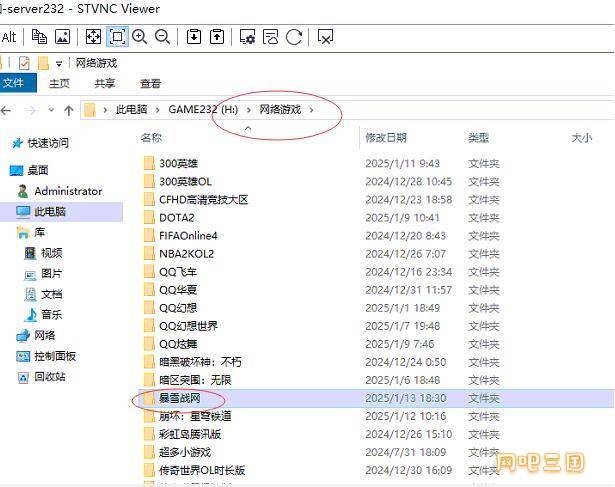The image size is (615, 487).
Task: Expand the chevron after GAME232 (H:) breadcrumb
Action: tap(248, 110)
